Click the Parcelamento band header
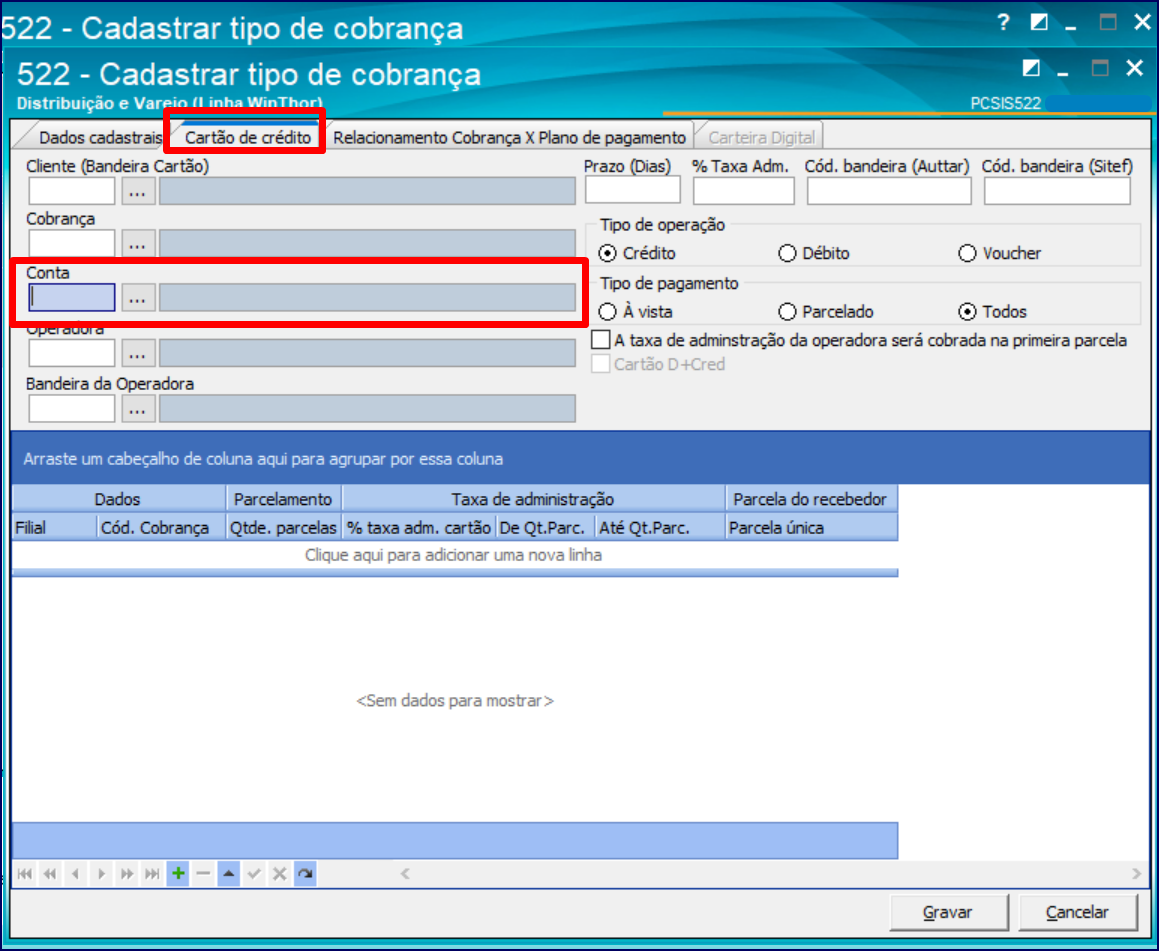 pos(284,500)
